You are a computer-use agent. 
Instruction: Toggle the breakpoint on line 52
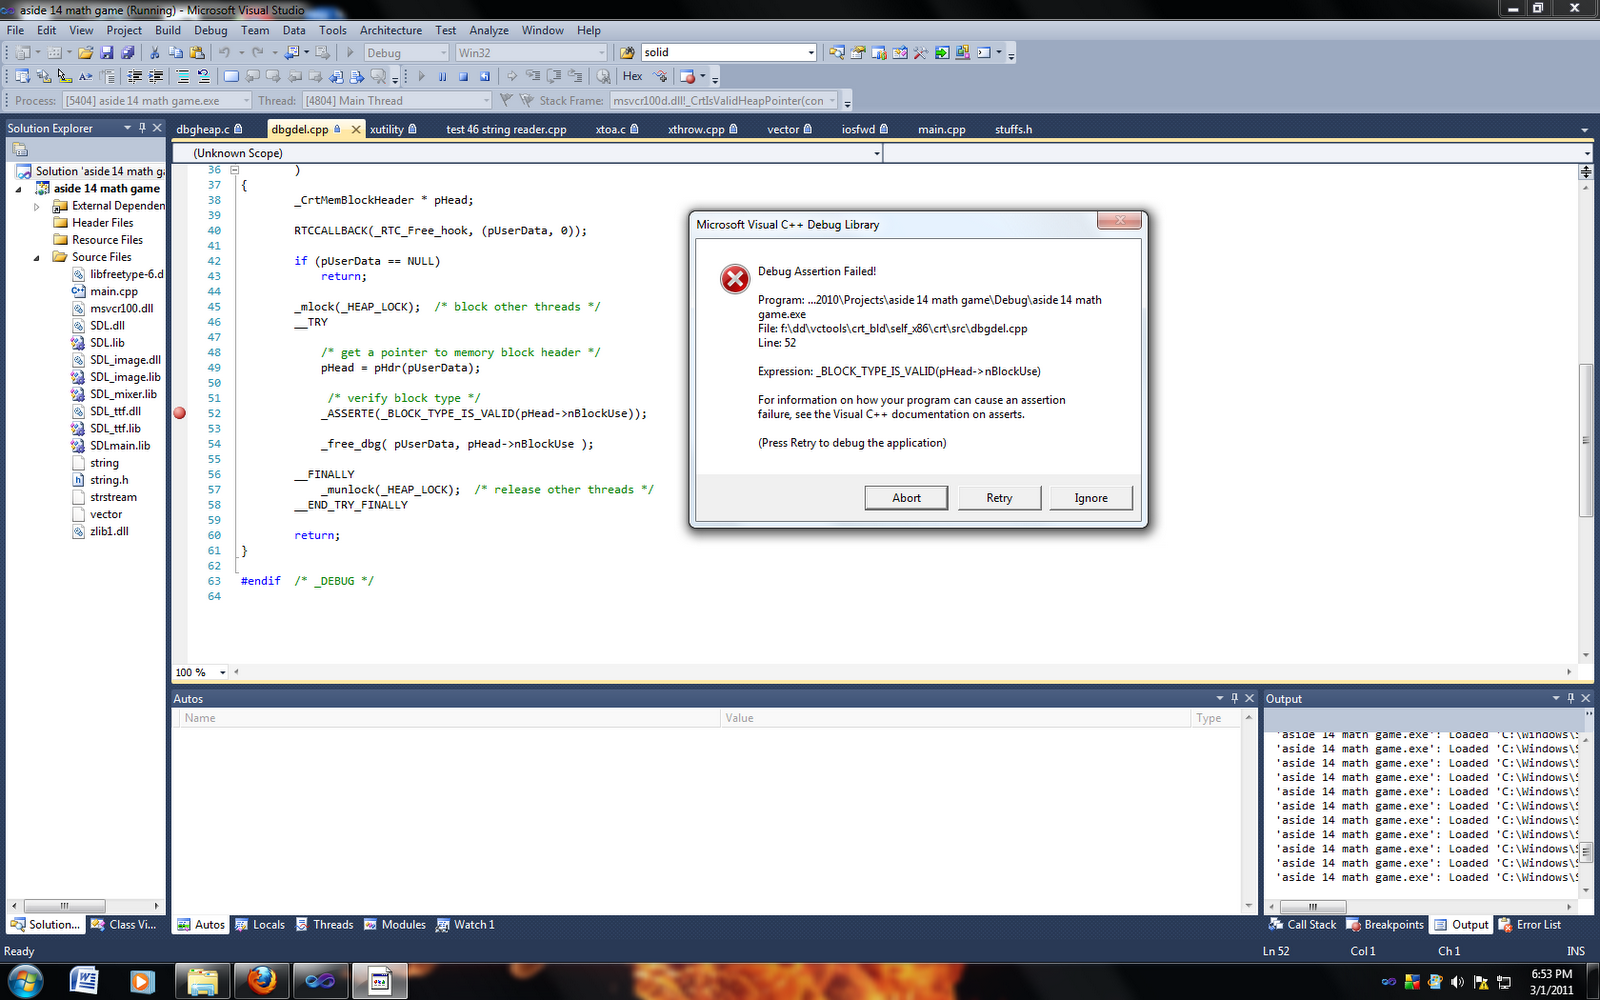click(180, 413)
